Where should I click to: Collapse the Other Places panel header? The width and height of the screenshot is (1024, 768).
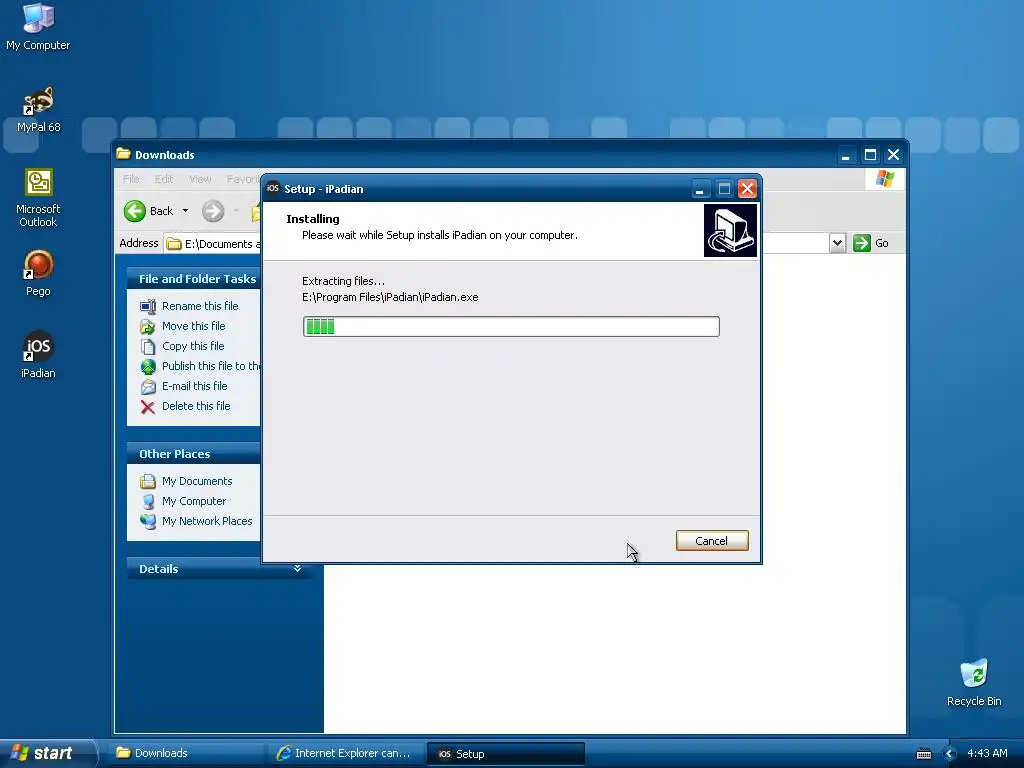(x=193, y=454)
